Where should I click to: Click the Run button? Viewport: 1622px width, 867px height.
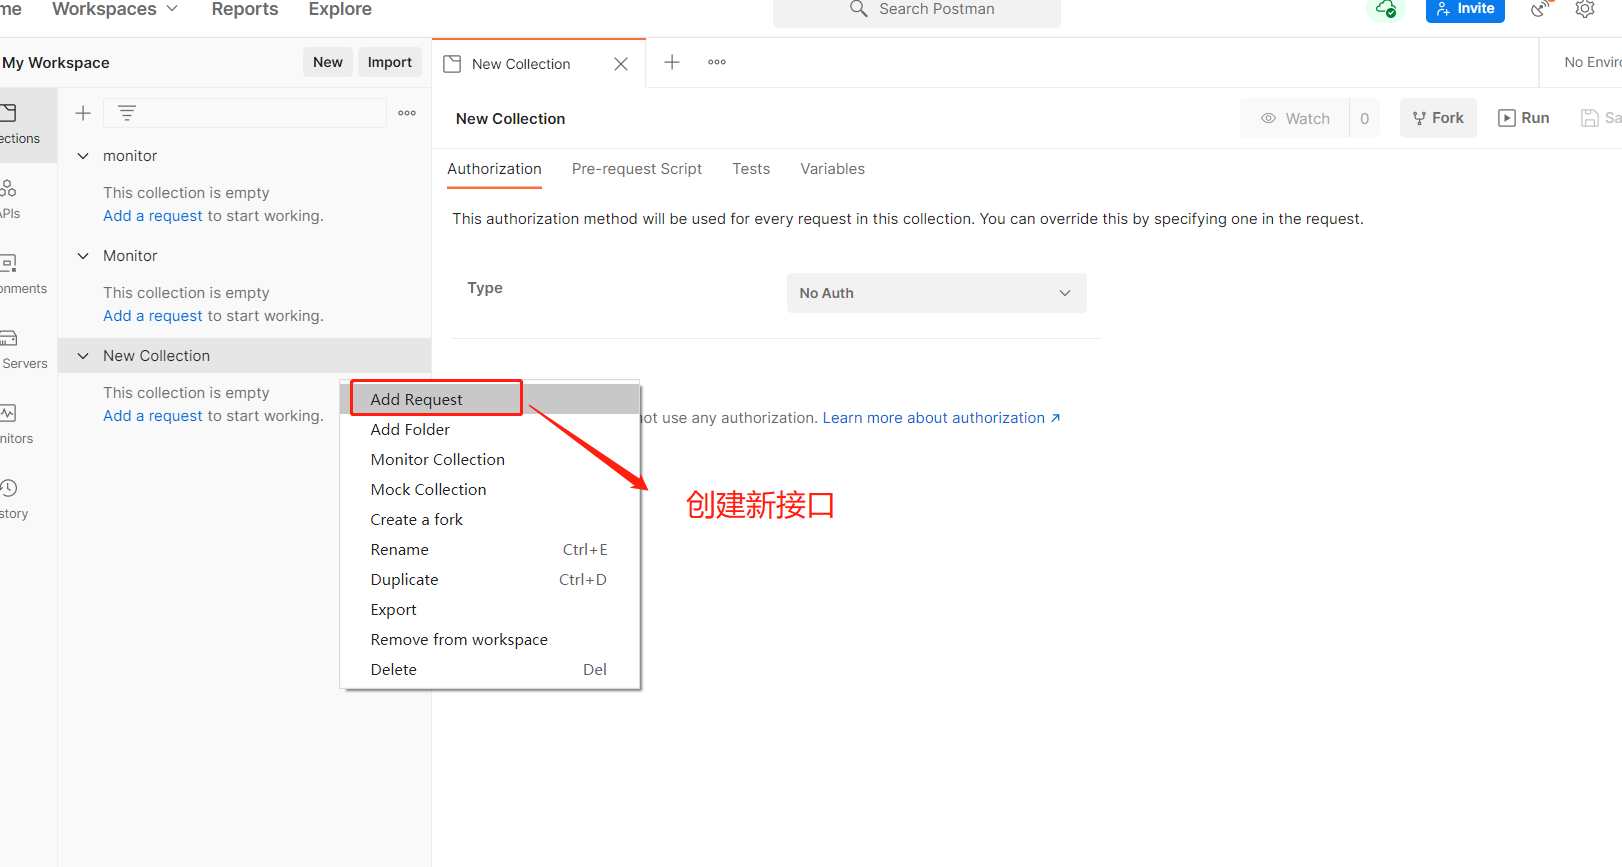1524,118
